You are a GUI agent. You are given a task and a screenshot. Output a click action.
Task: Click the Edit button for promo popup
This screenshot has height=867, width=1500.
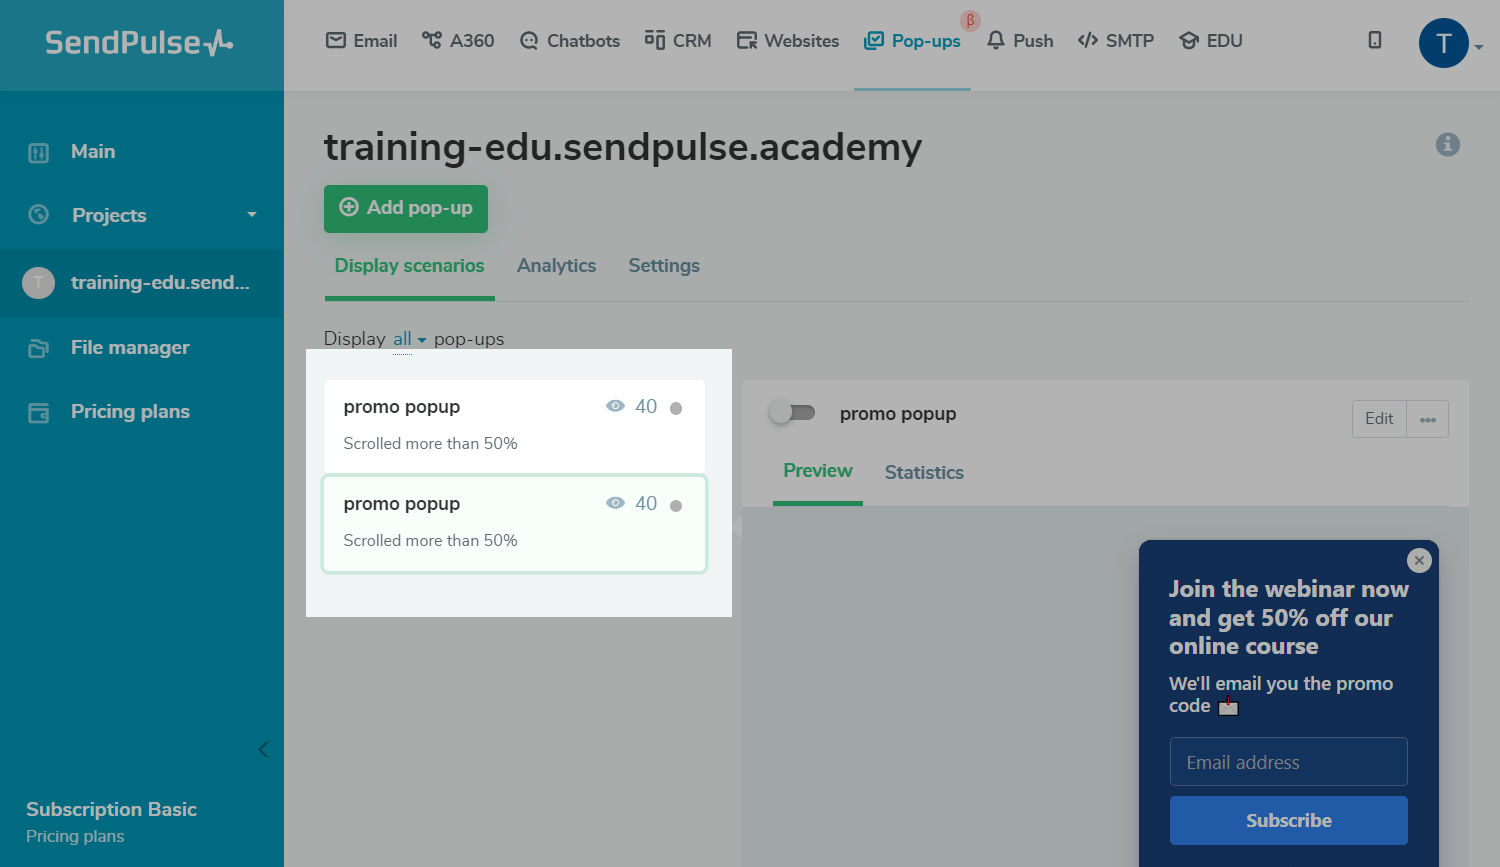click(1379, 419)
